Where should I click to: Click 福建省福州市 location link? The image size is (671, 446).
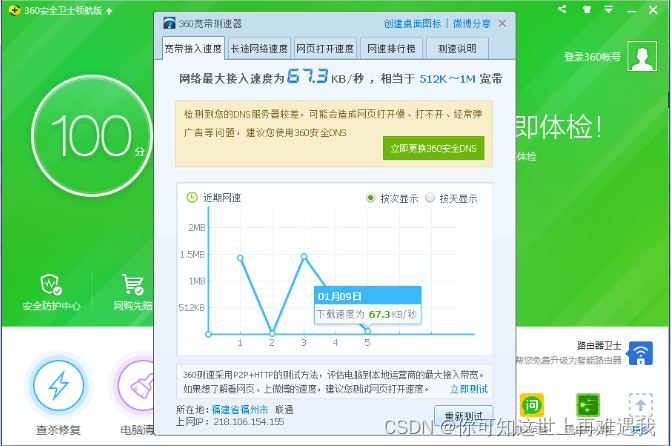(240, 410)
